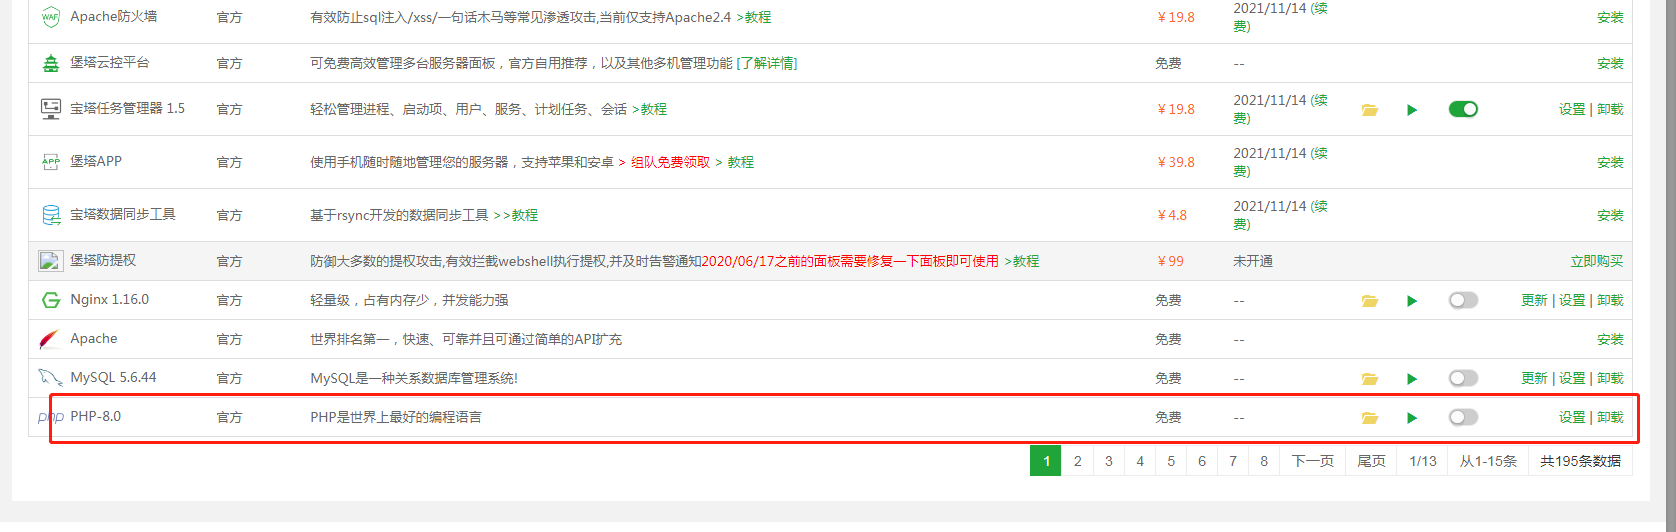1676x532 pixels.
Task: Go to pagination page 8
Action: click(1264, 461)
